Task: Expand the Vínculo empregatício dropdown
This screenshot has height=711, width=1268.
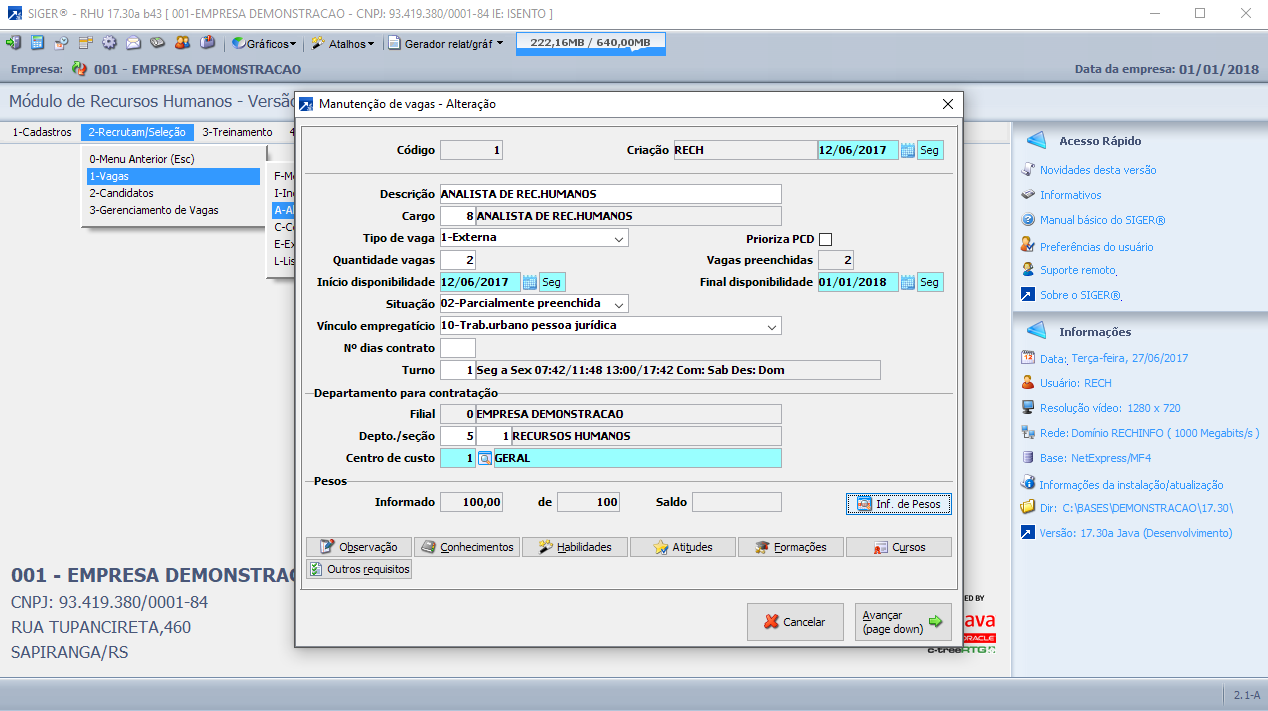Action: (x=771, y=326)
